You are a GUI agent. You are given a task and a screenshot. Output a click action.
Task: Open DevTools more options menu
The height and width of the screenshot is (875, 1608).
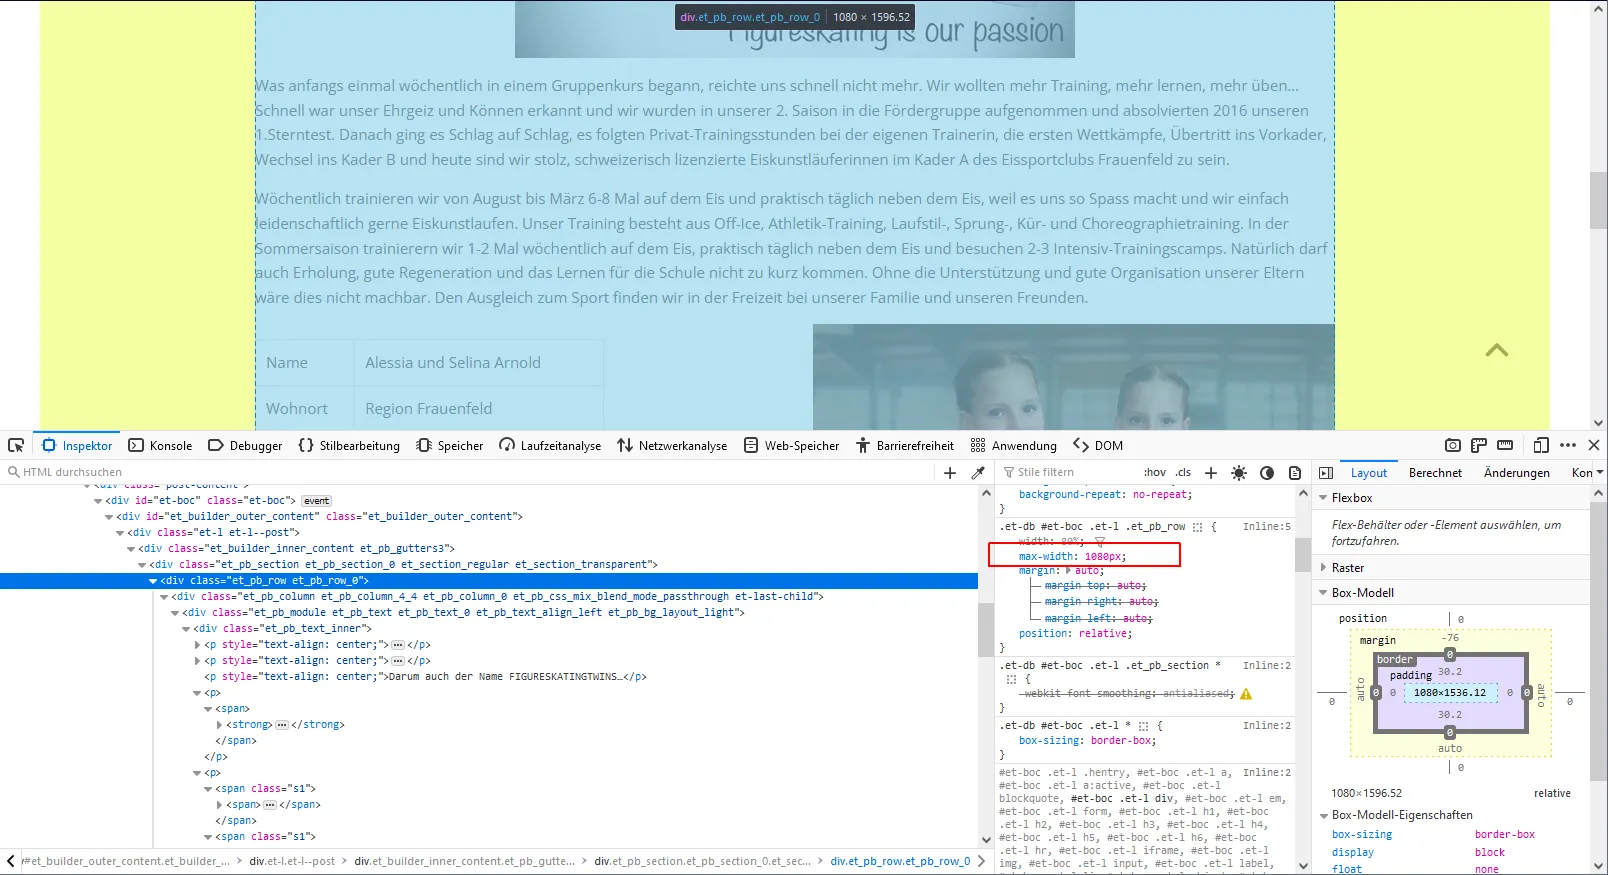coord(1567,445)
